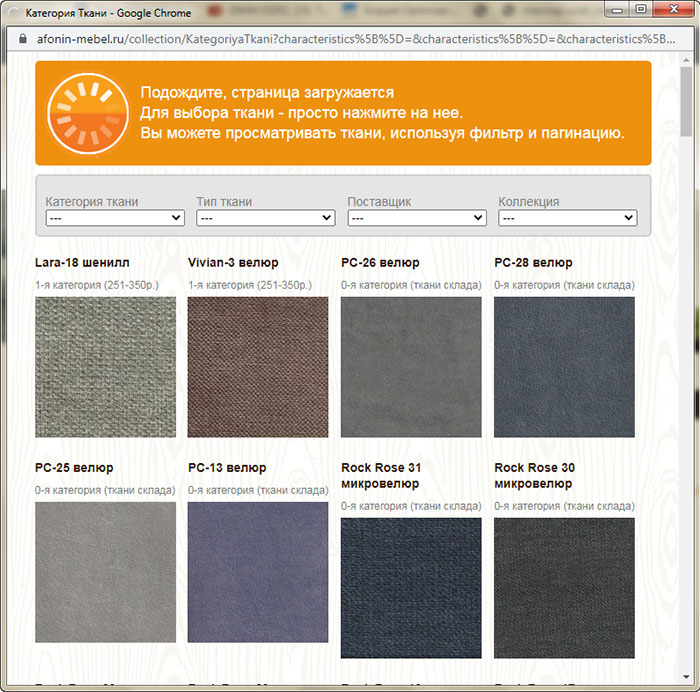The image size is (700, 692).
Task: Click the scrollbar up arrow
Action: (x=686, y=60)
